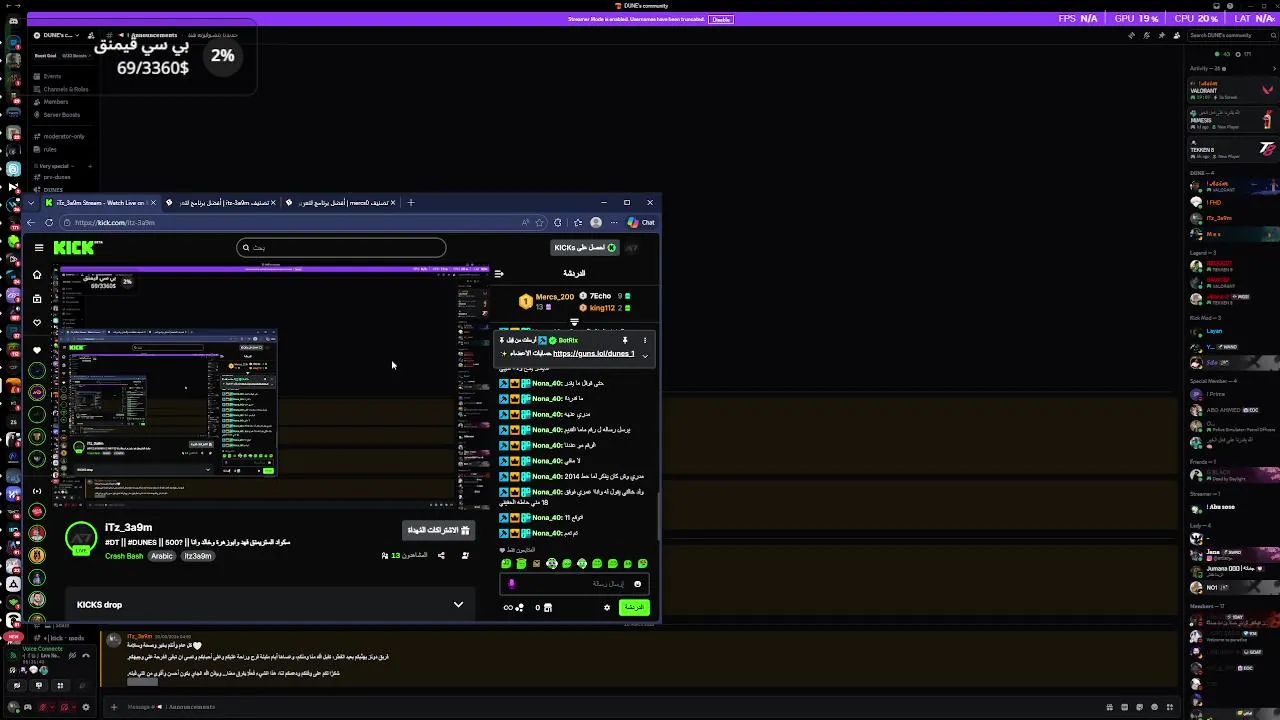Viewport: 1280px width, 720px height.
Task: Open the VALORANT activity card
Action: [1232, 90]
